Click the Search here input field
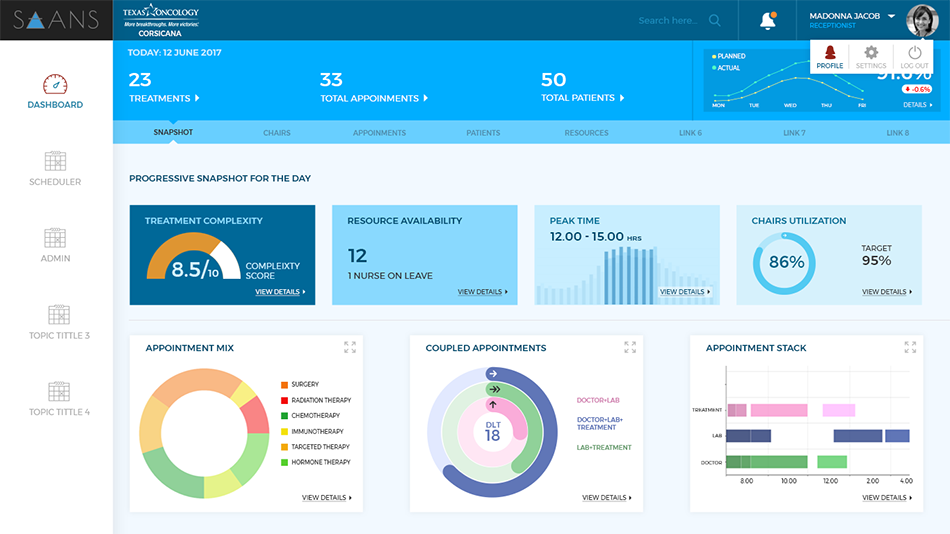Screen dimensions: 950x534 tap(668, 20)
